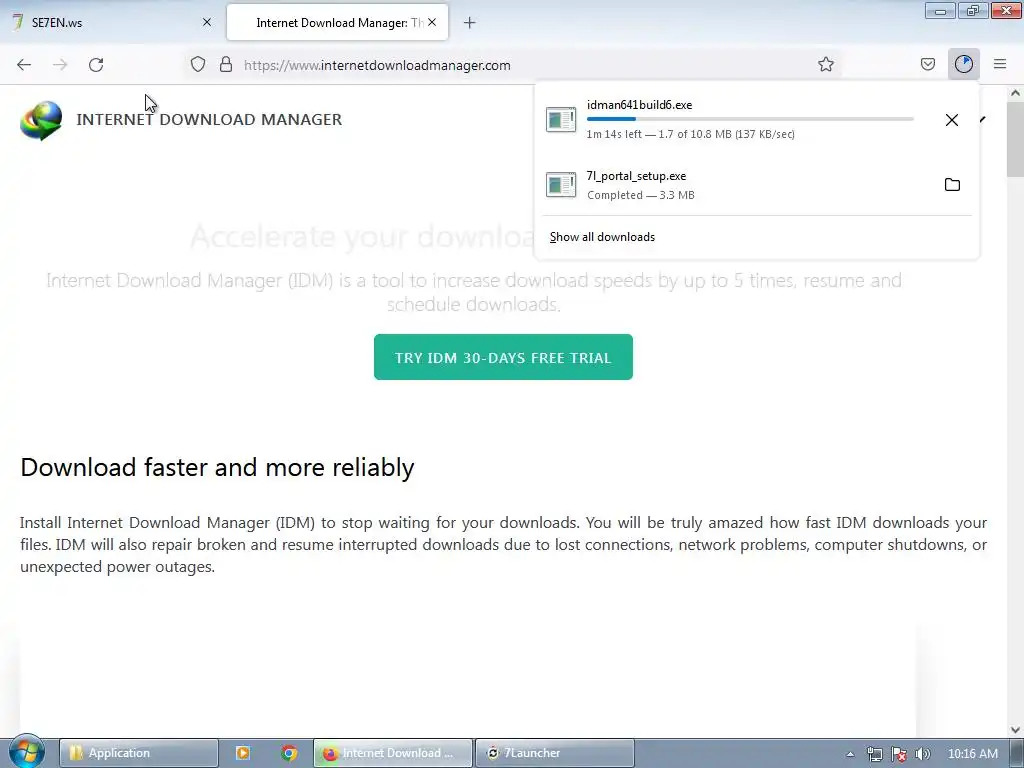Click the scrollbar down arrow

1015,729
